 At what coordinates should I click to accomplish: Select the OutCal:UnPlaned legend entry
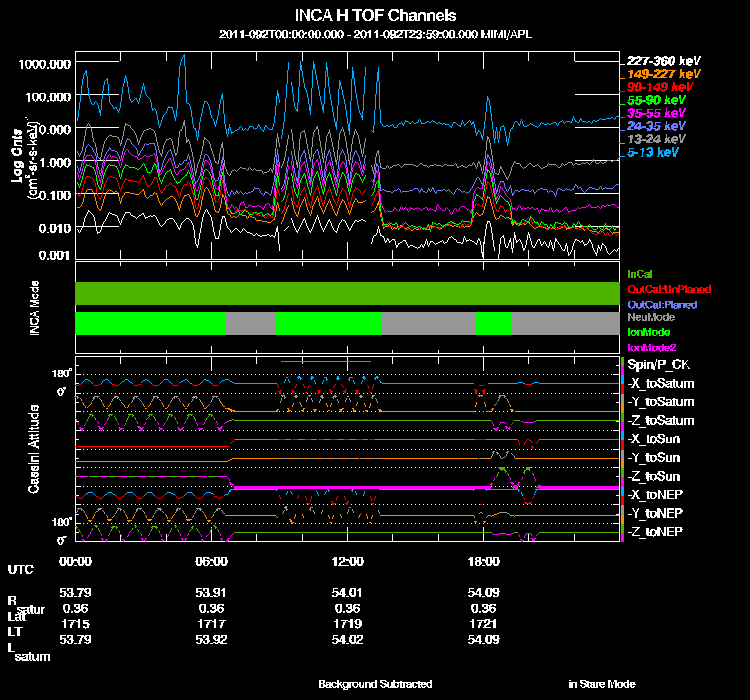[x=669, y=288]
